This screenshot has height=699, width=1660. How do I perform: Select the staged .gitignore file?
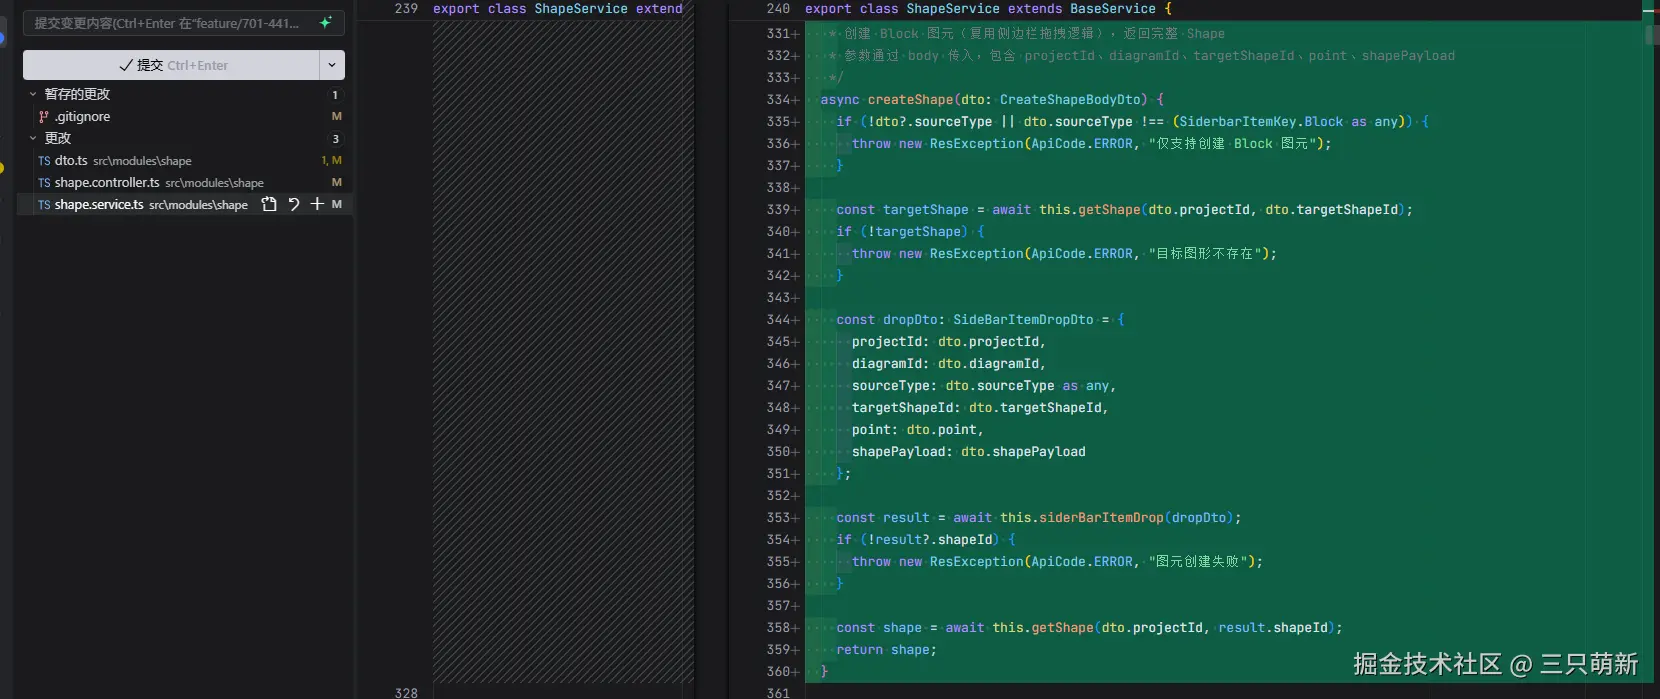point(184,116)
